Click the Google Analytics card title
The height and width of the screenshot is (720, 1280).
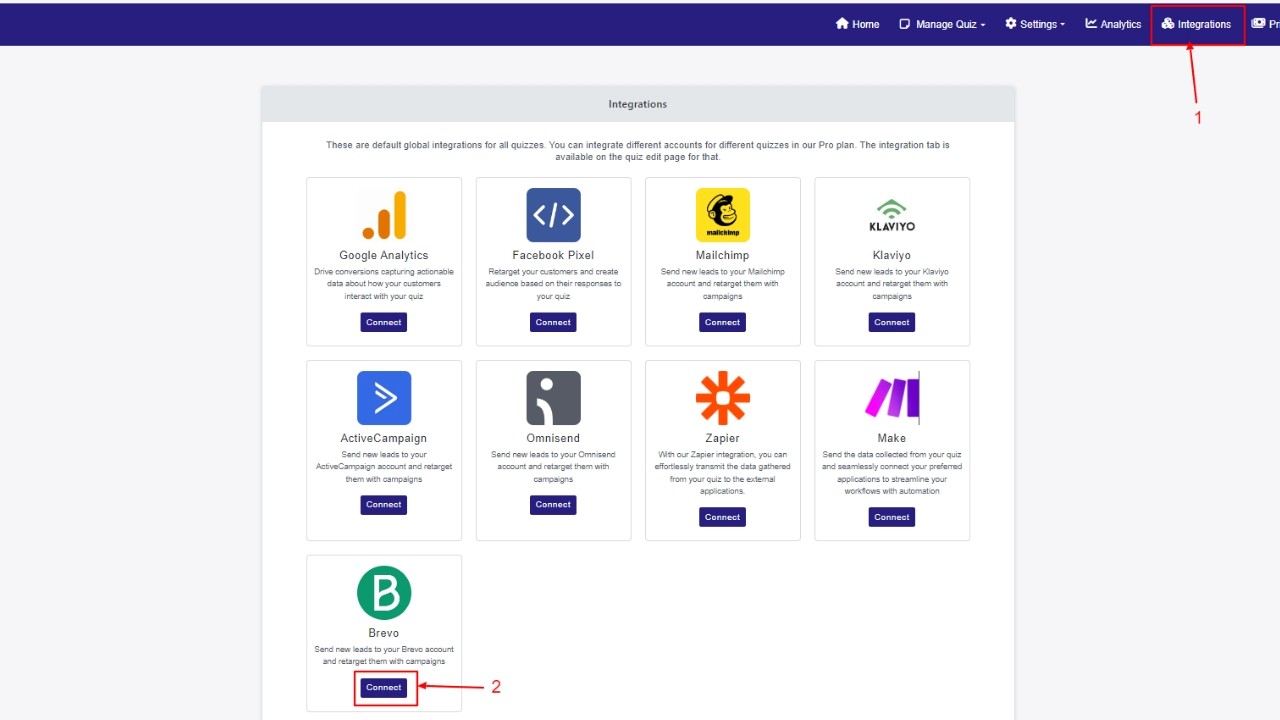pos(384,256)
